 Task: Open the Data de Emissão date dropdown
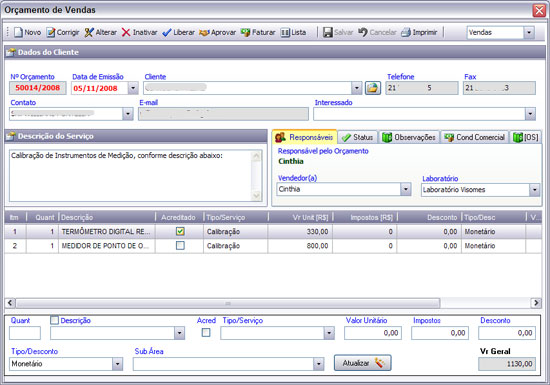[133, 88]
